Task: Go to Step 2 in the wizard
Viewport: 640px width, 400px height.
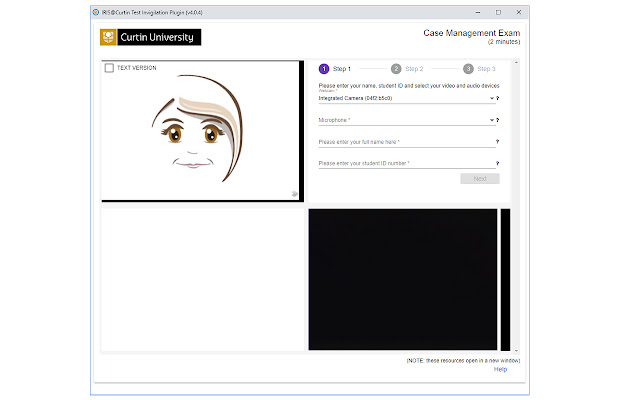Action: pos(397,69)
